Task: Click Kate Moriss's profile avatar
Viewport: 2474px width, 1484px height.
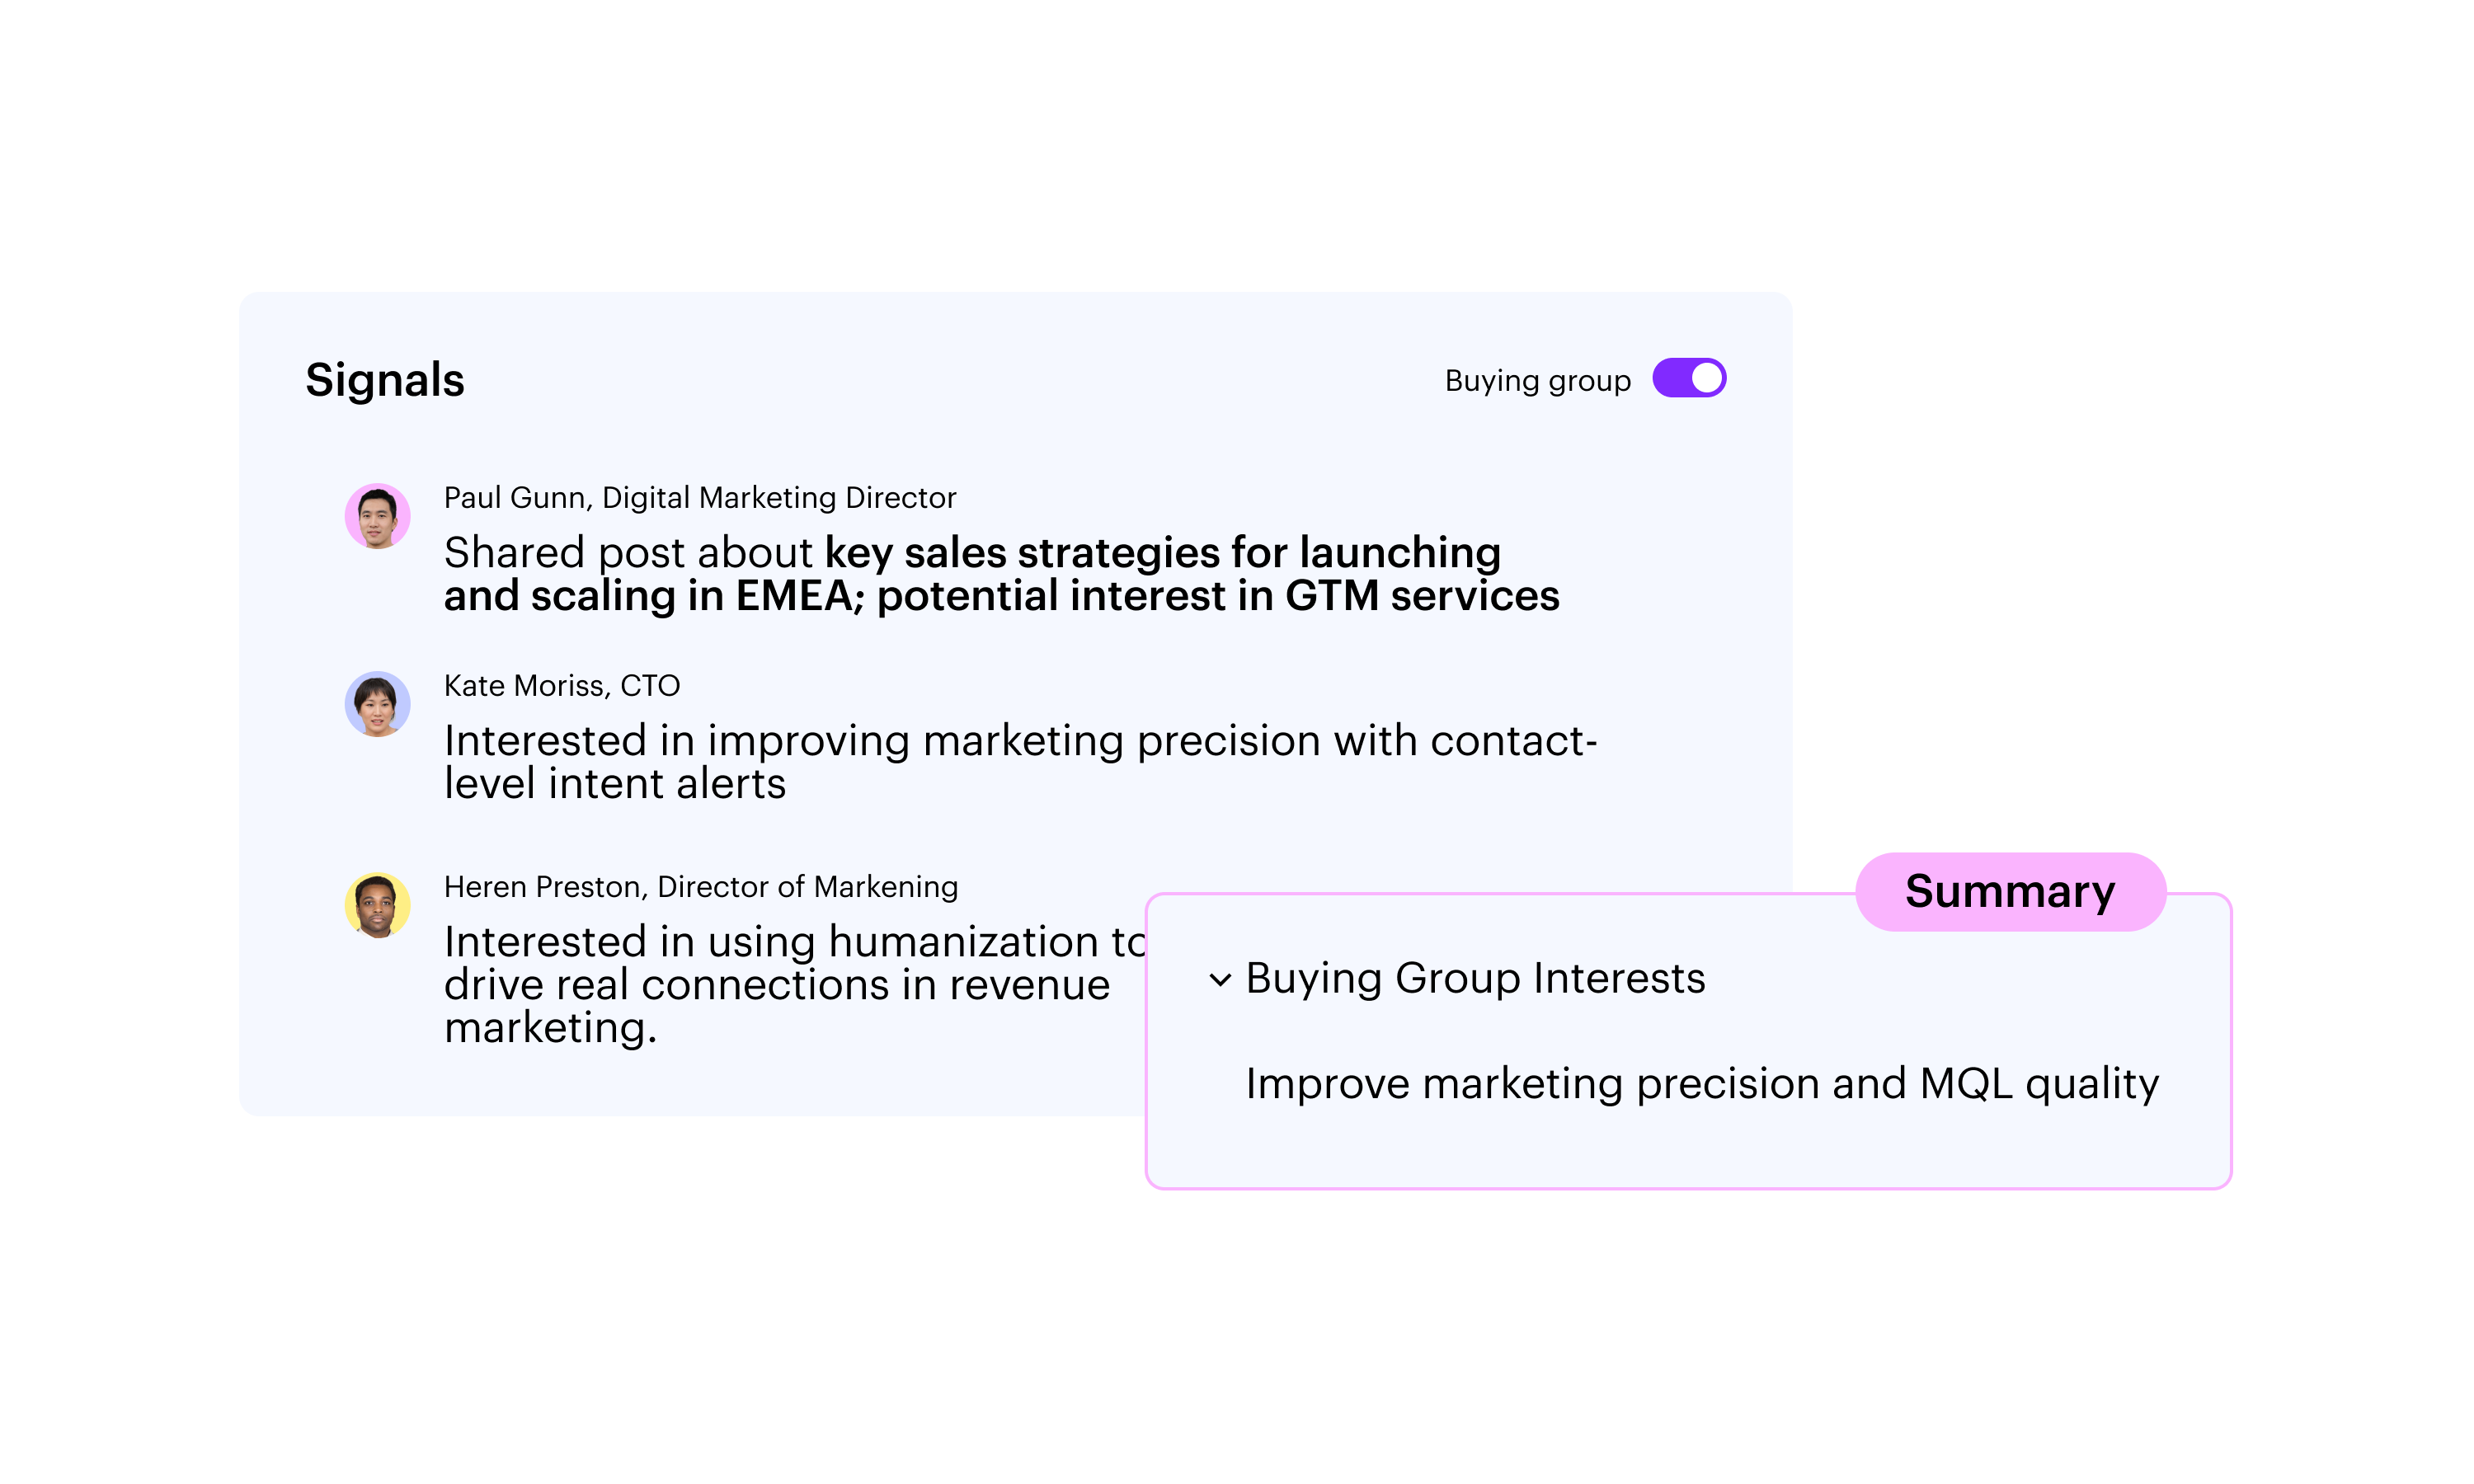Action: click(377, 704)
